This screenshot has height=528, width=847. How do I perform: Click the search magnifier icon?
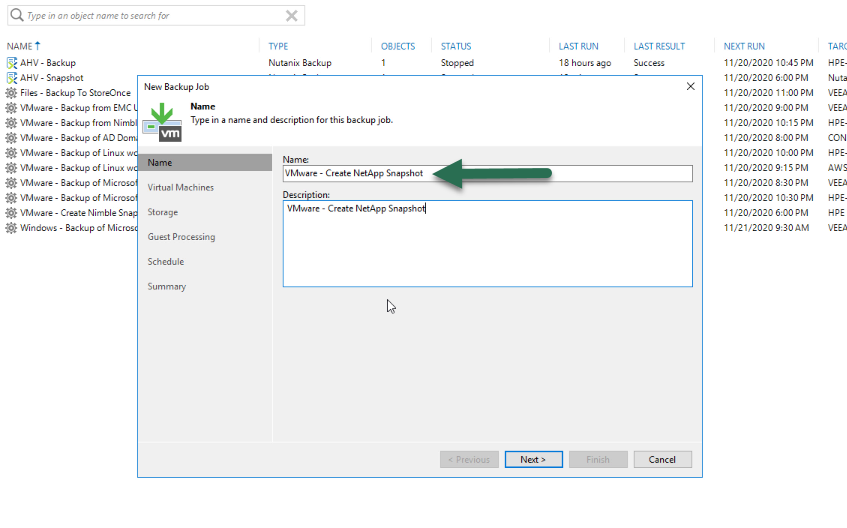[x=17, y=15]
